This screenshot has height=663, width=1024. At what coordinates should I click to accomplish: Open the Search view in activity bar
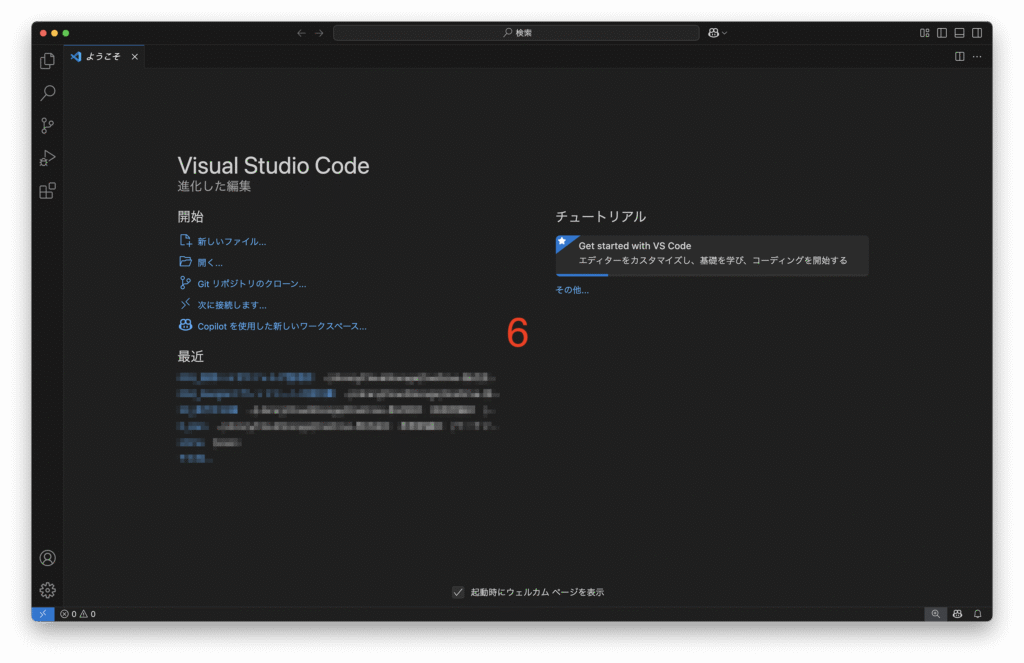(47, 93)
